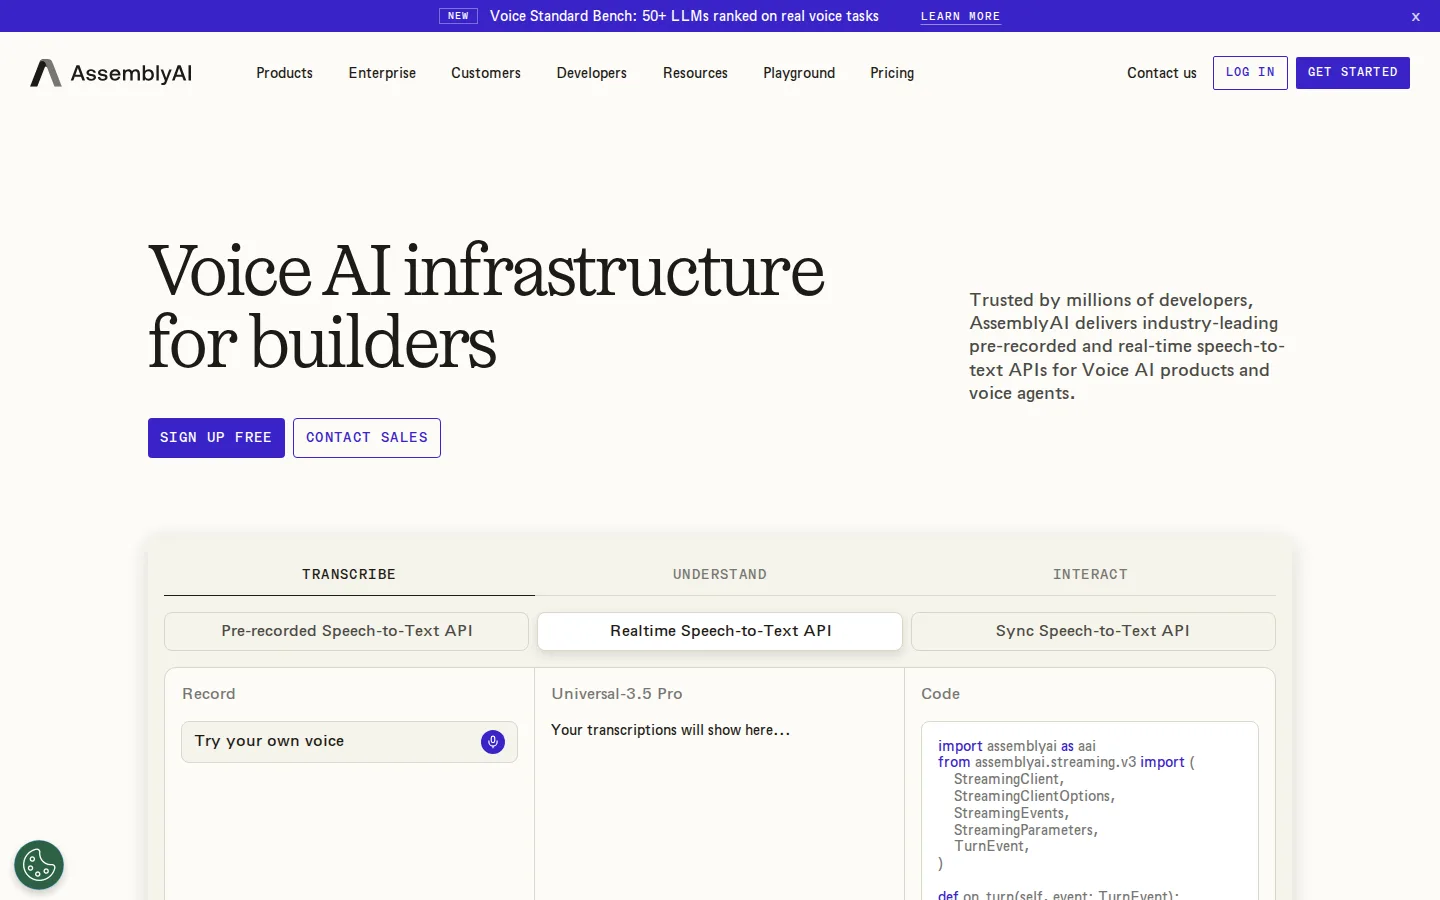
Task: Click the LOG IN button
Action: (x=1250, y=73)
